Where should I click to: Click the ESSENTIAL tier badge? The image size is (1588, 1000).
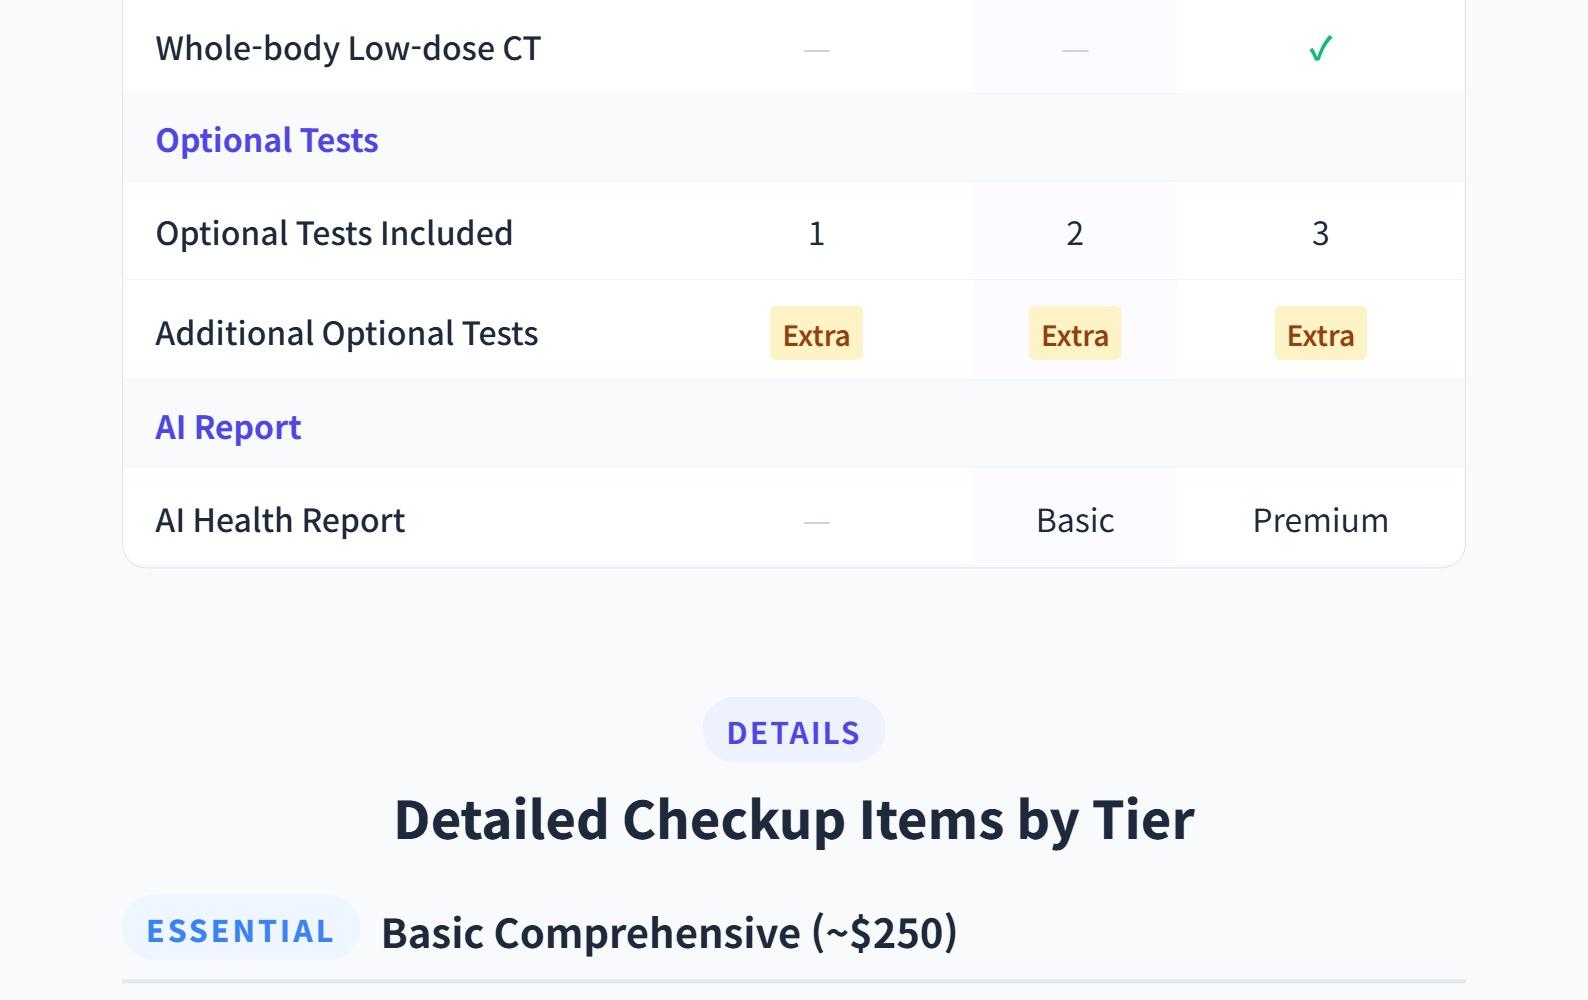[240, 930]
